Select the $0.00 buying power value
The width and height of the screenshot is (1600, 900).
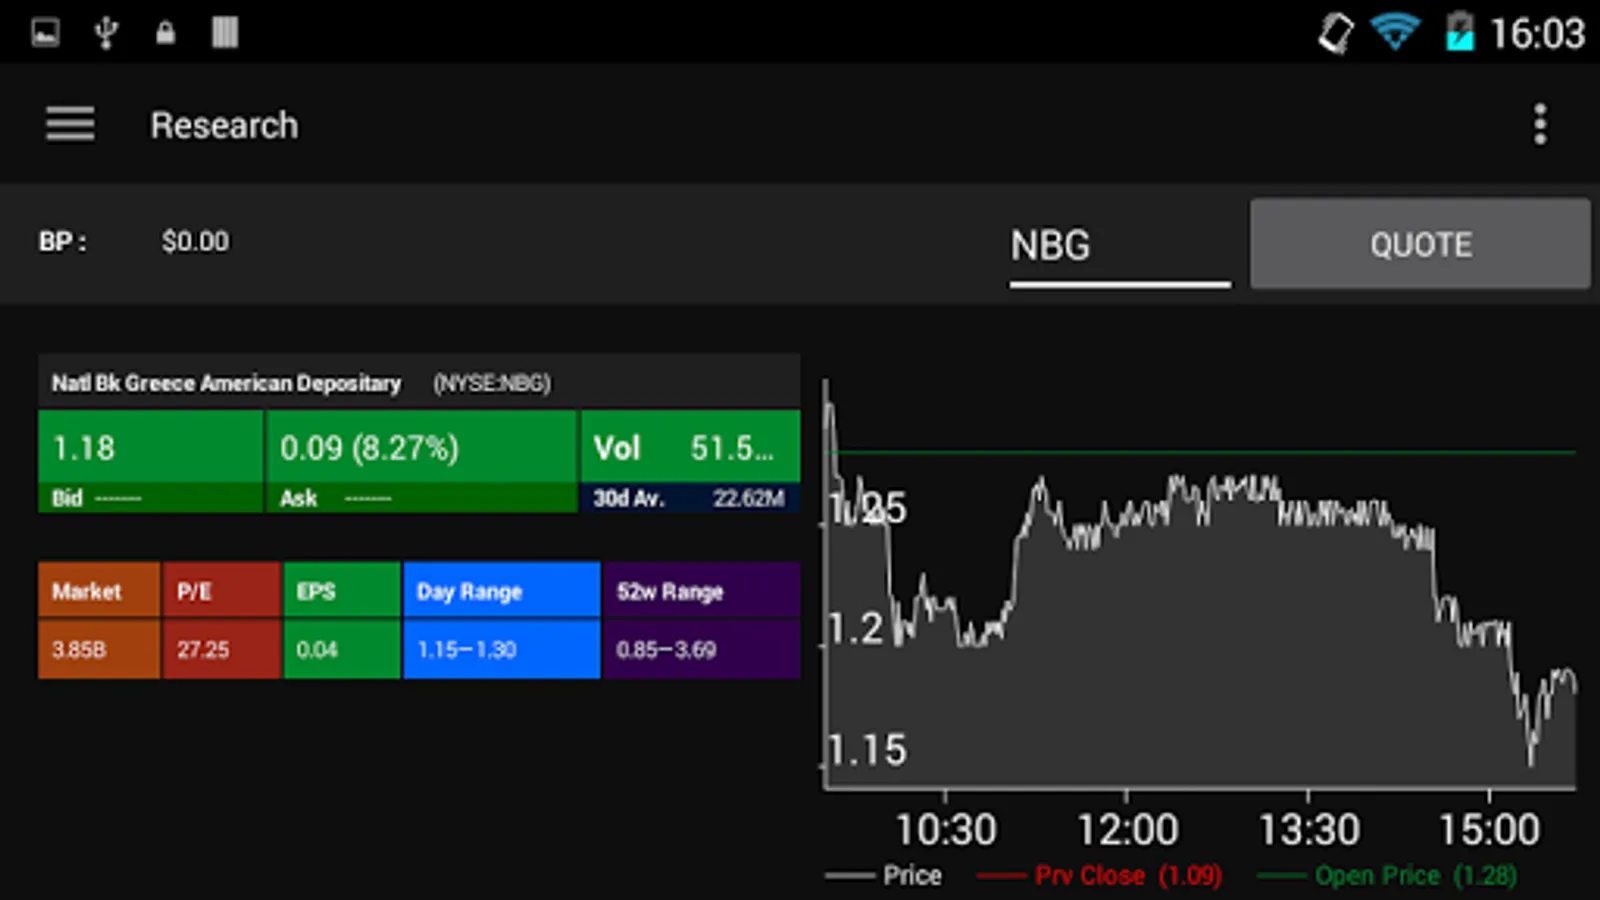(195, 242)
